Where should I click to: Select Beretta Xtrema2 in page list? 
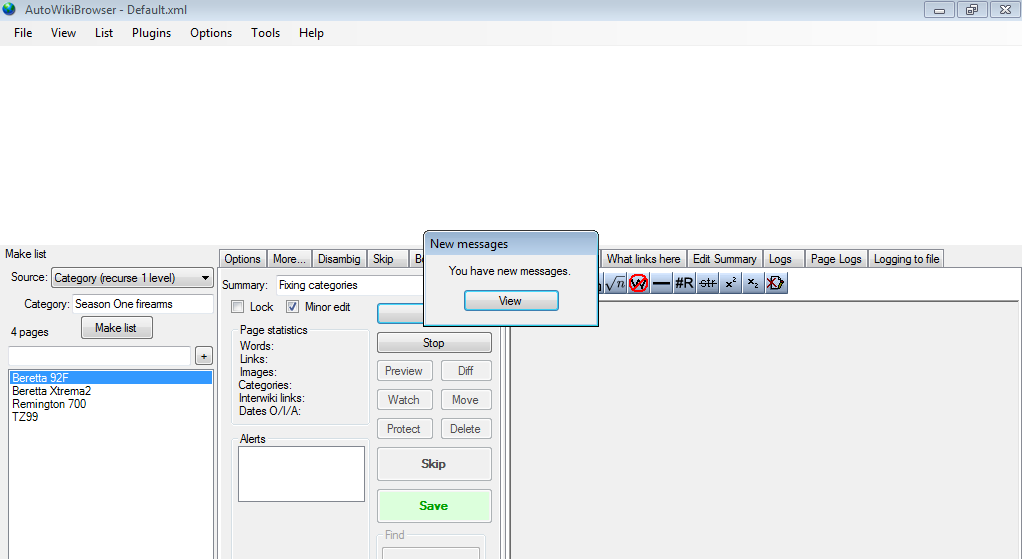(x=111, y=391)
